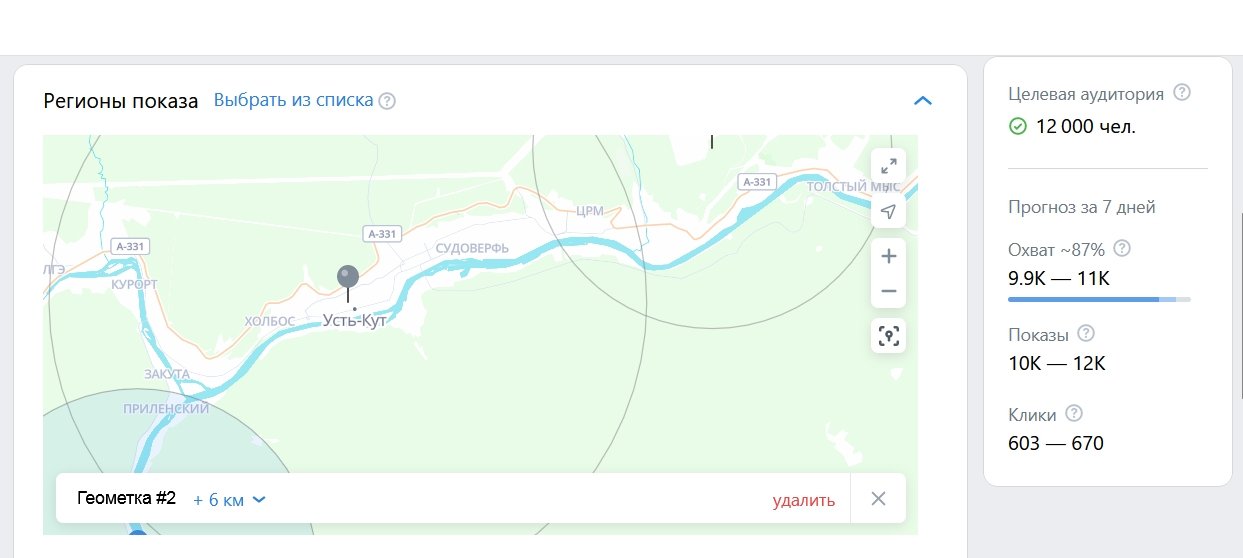Screen dimensions: 1243x558
Task: Show help for Показы
Action: pyautogui.click(x=1086, y=333)
